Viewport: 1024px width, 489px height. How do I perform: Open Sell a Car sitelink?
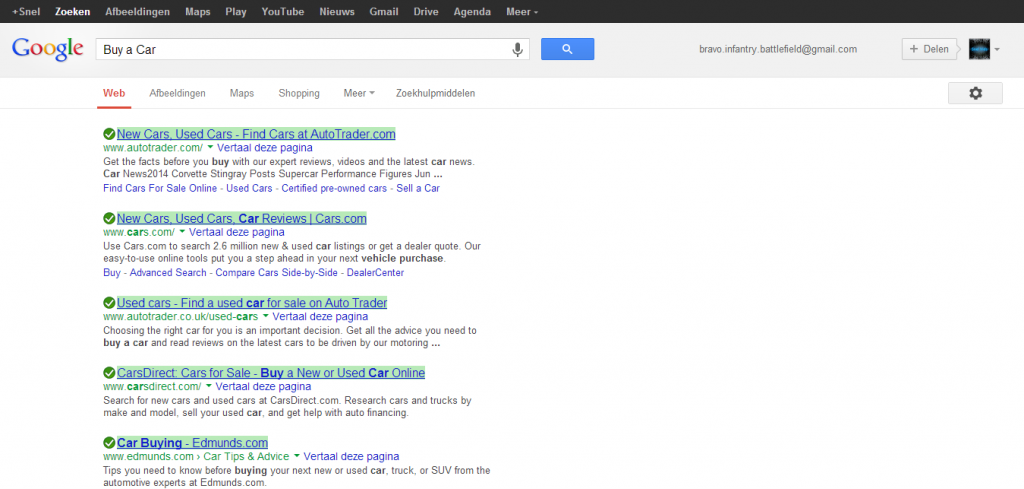pyautogui.click(x=418, y=188)
